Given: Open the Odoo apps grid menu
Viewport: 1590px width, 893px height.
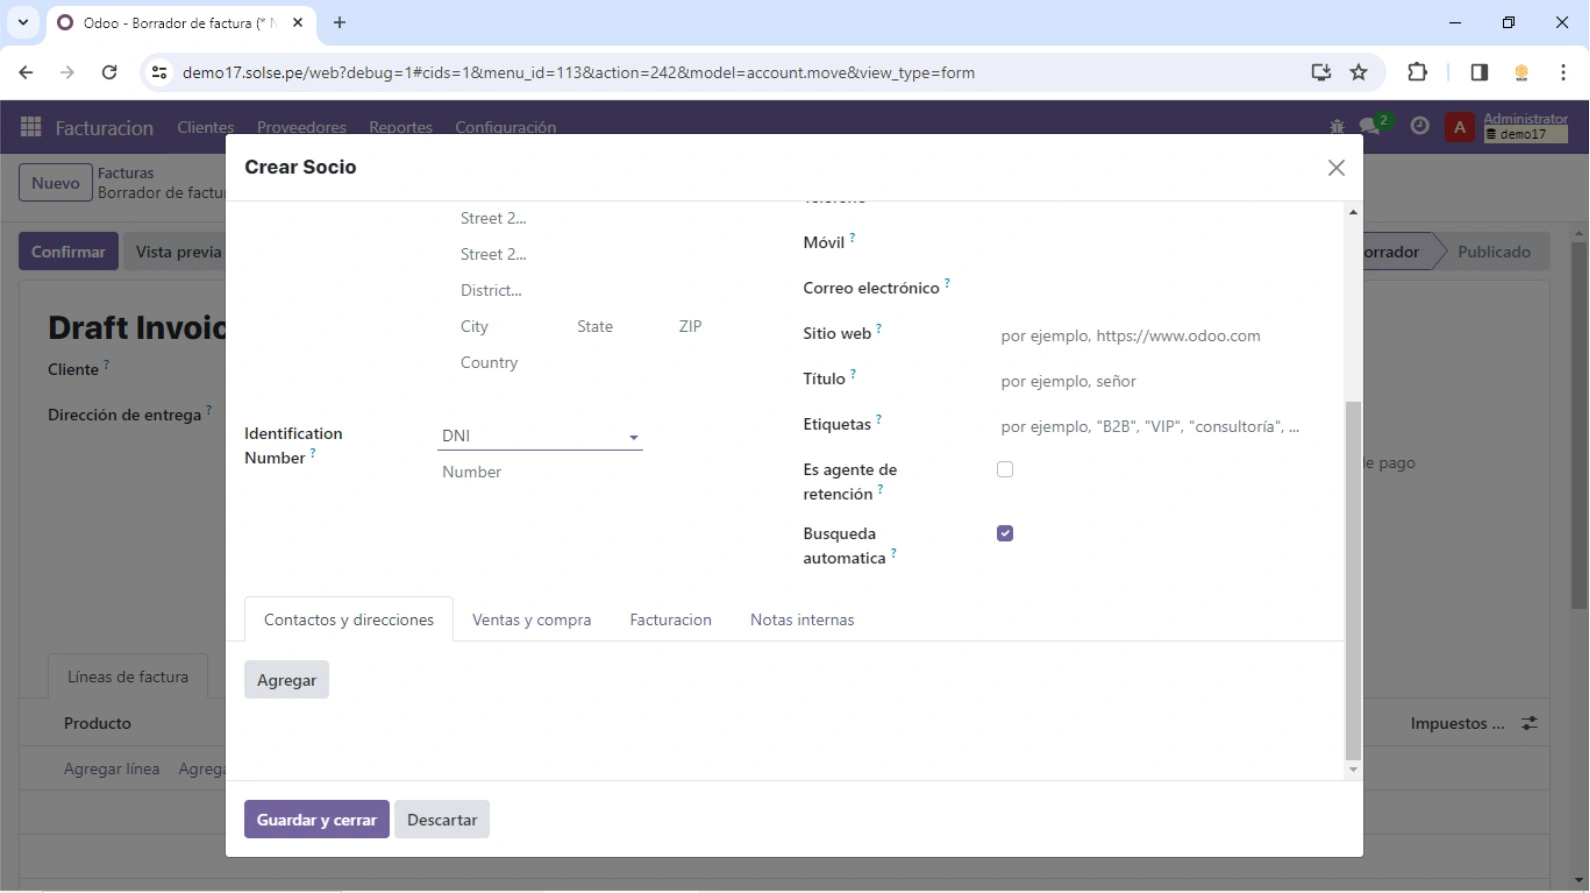Looking at the screenshot, I should [31, 127].
